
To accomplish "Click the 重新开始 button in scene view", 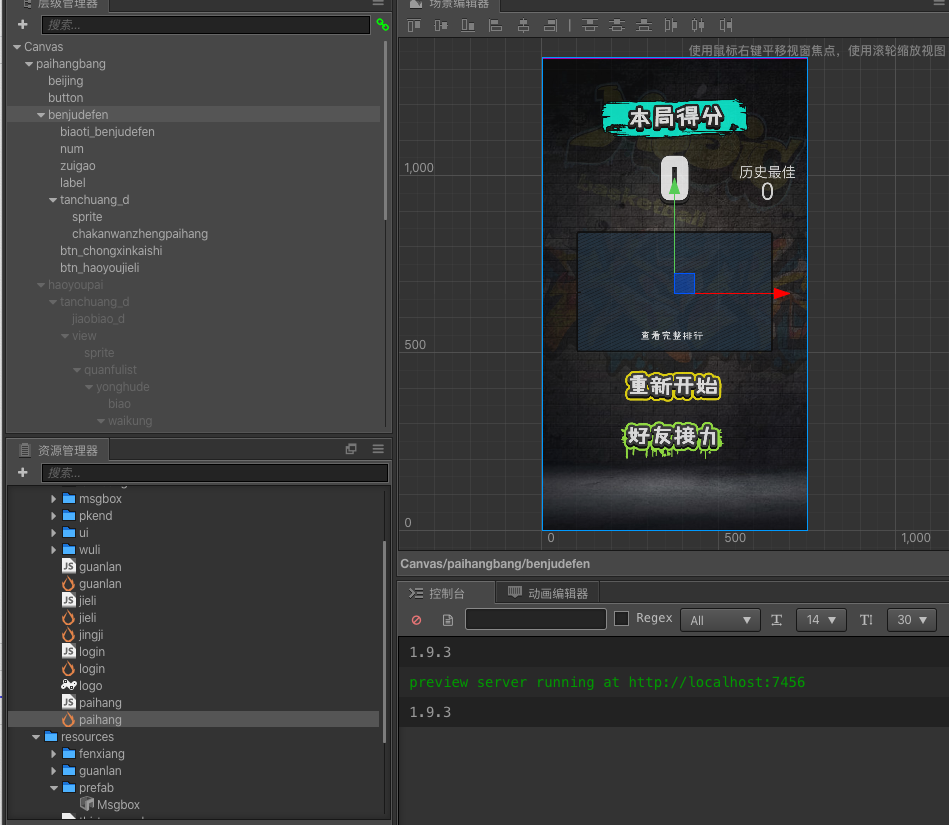I will tap(673, 386).
